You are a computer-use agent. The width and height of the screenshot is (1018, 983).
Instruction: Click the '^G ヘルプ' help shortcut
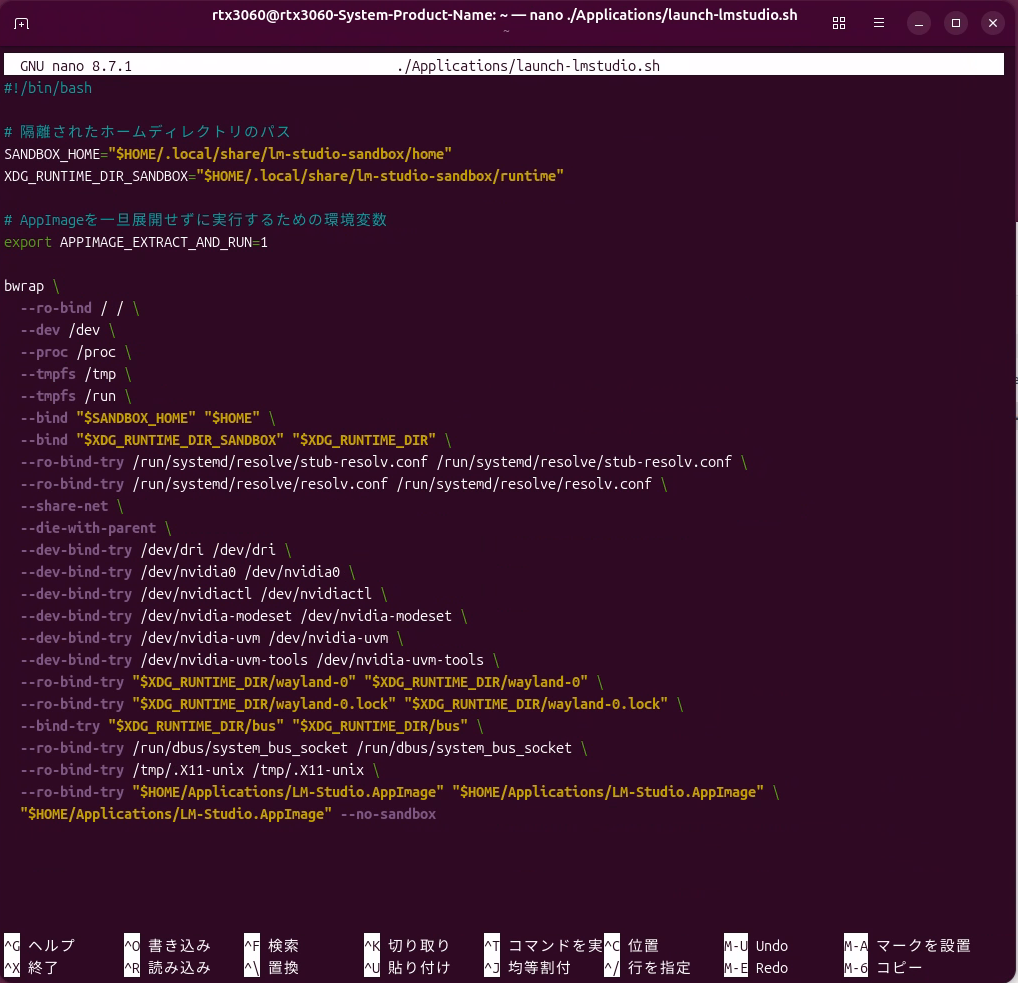pos(40,946)
